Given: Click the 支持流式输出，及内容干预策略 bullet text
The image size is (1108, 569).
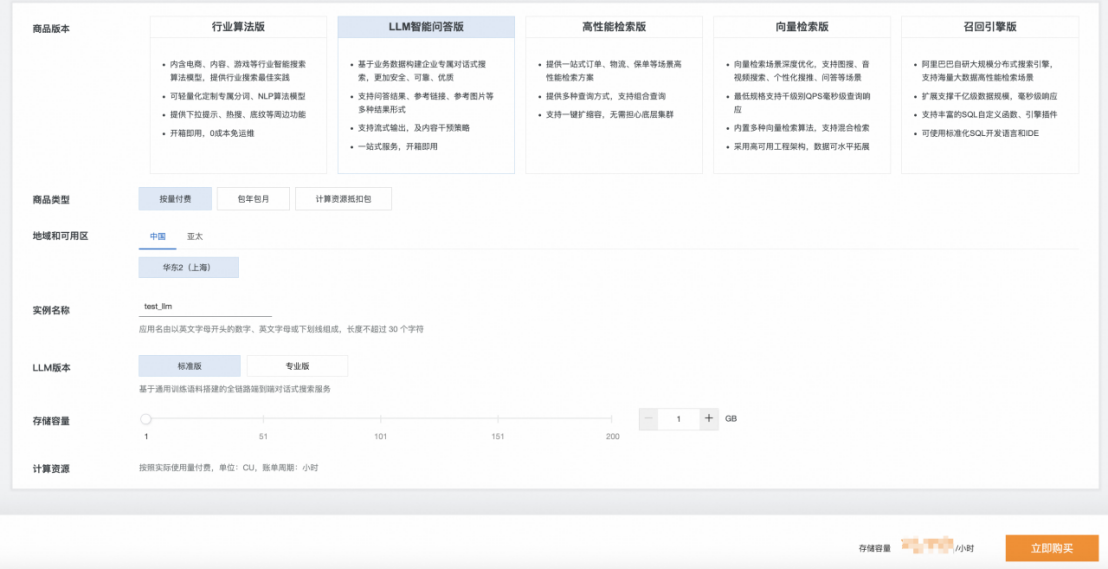Looking at the screenshot, I should tap(413, 128).
